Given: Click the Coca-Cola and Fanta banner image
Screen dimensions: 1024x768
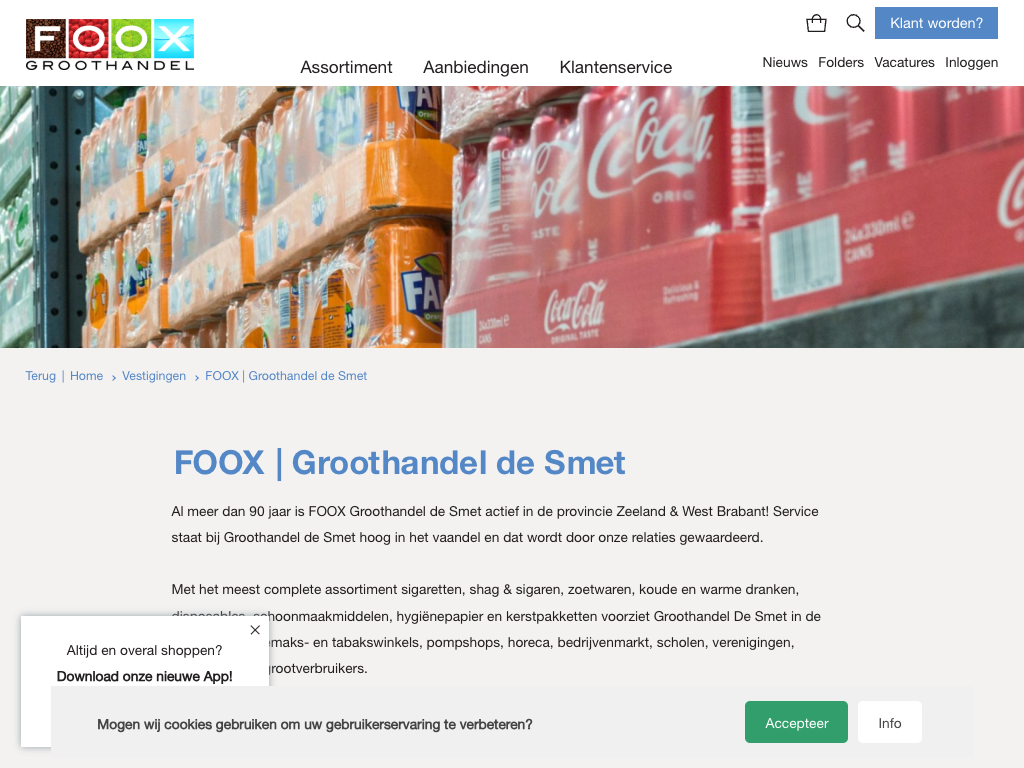Looking at the screenshot, I should tap(512, 217).
